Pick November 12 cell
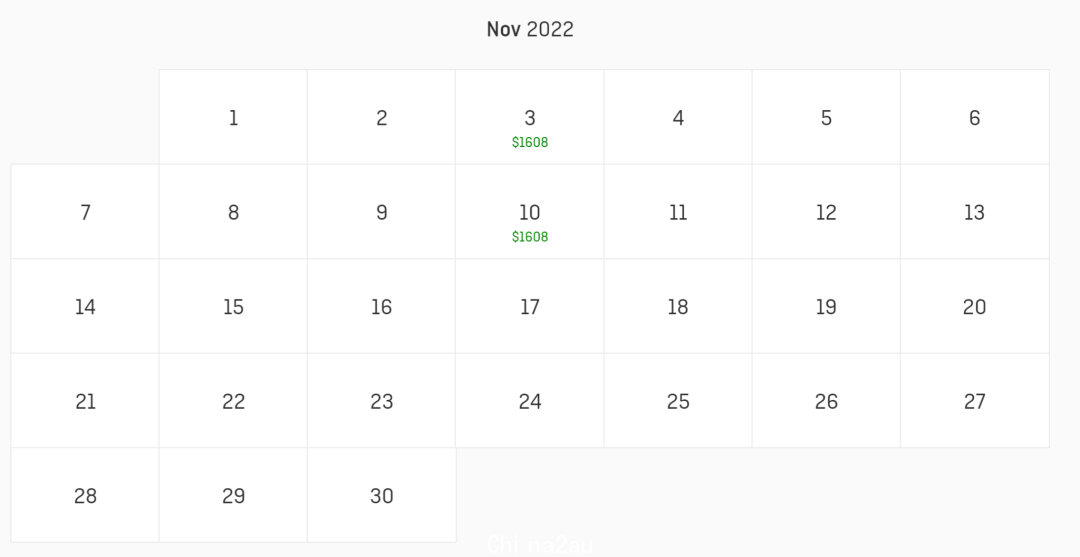This screenshot has width=1080, height=557. 826,211
